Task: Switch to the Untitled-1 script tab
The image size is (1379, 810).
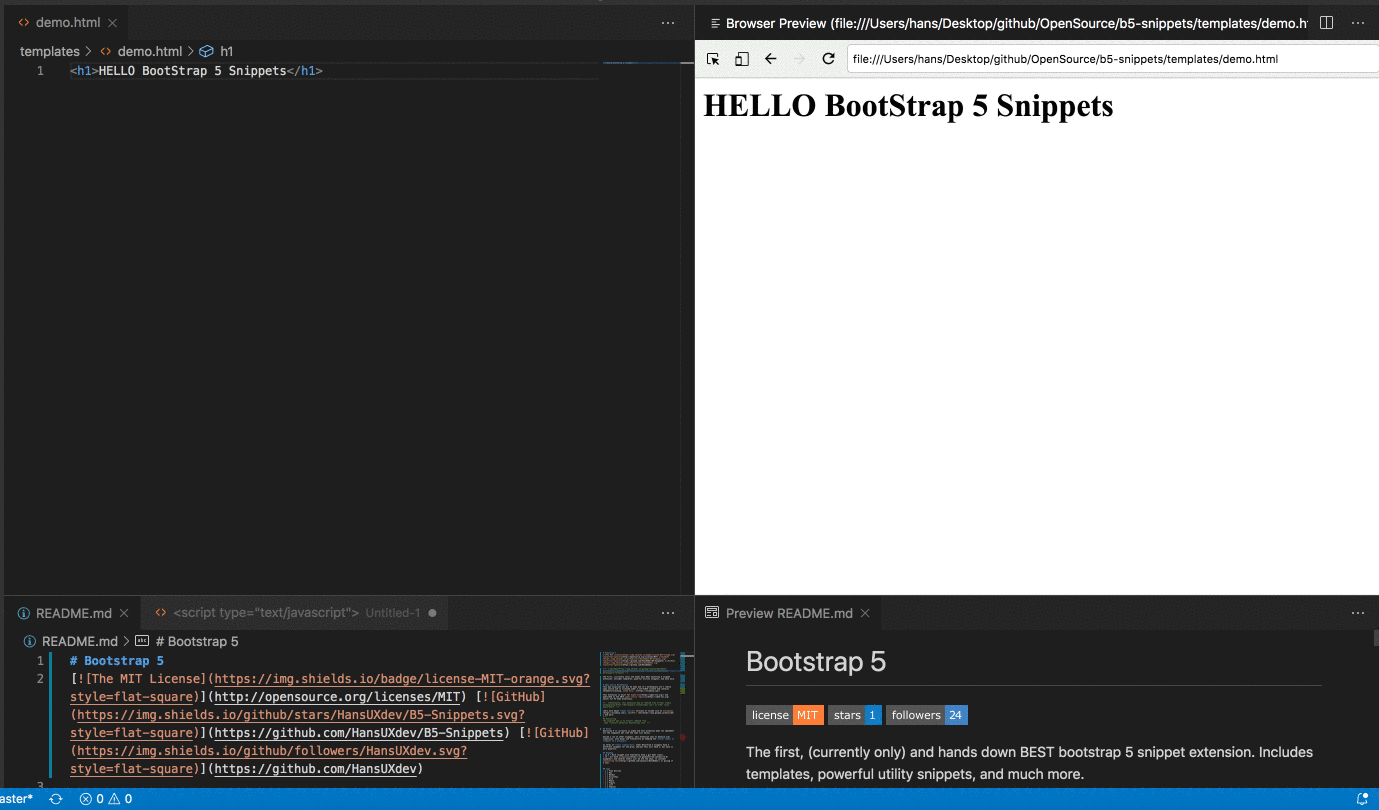Action: click(x=295, y=613)
